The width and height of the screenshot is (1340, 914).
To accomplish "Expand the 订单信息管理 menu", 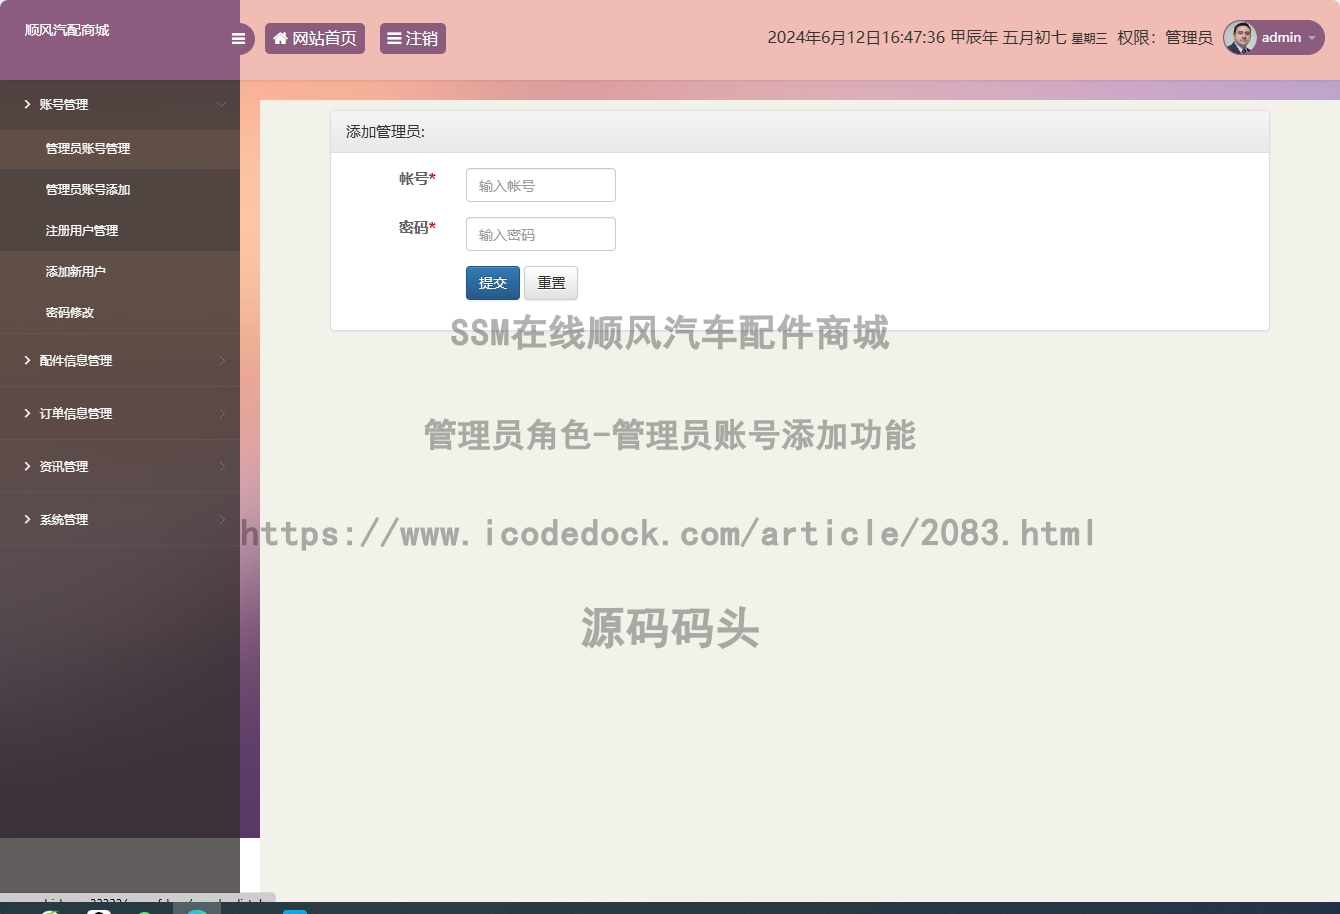I will (120, 413).
